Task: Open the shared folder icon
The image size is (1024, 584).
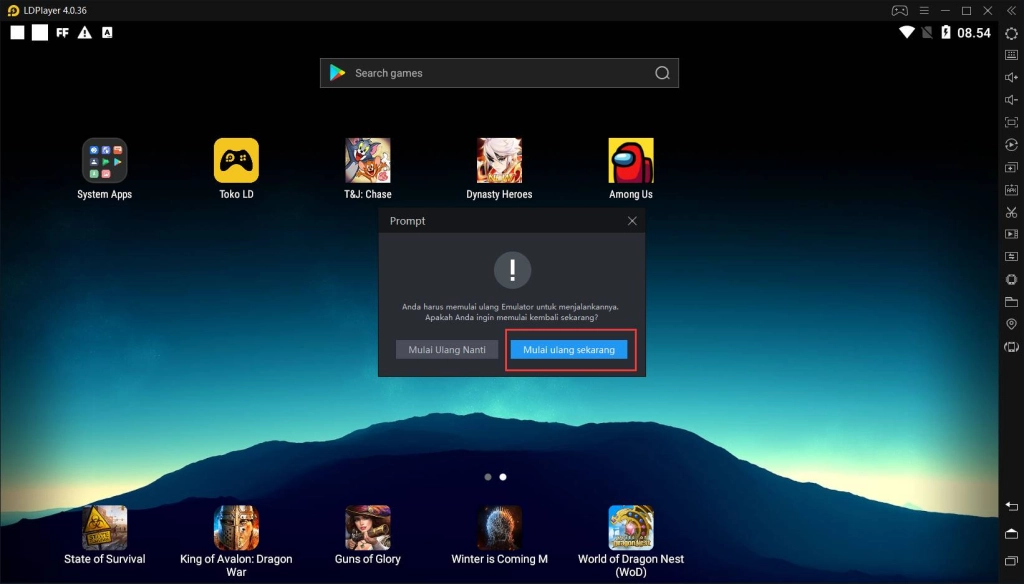Action: (1011, 301)
